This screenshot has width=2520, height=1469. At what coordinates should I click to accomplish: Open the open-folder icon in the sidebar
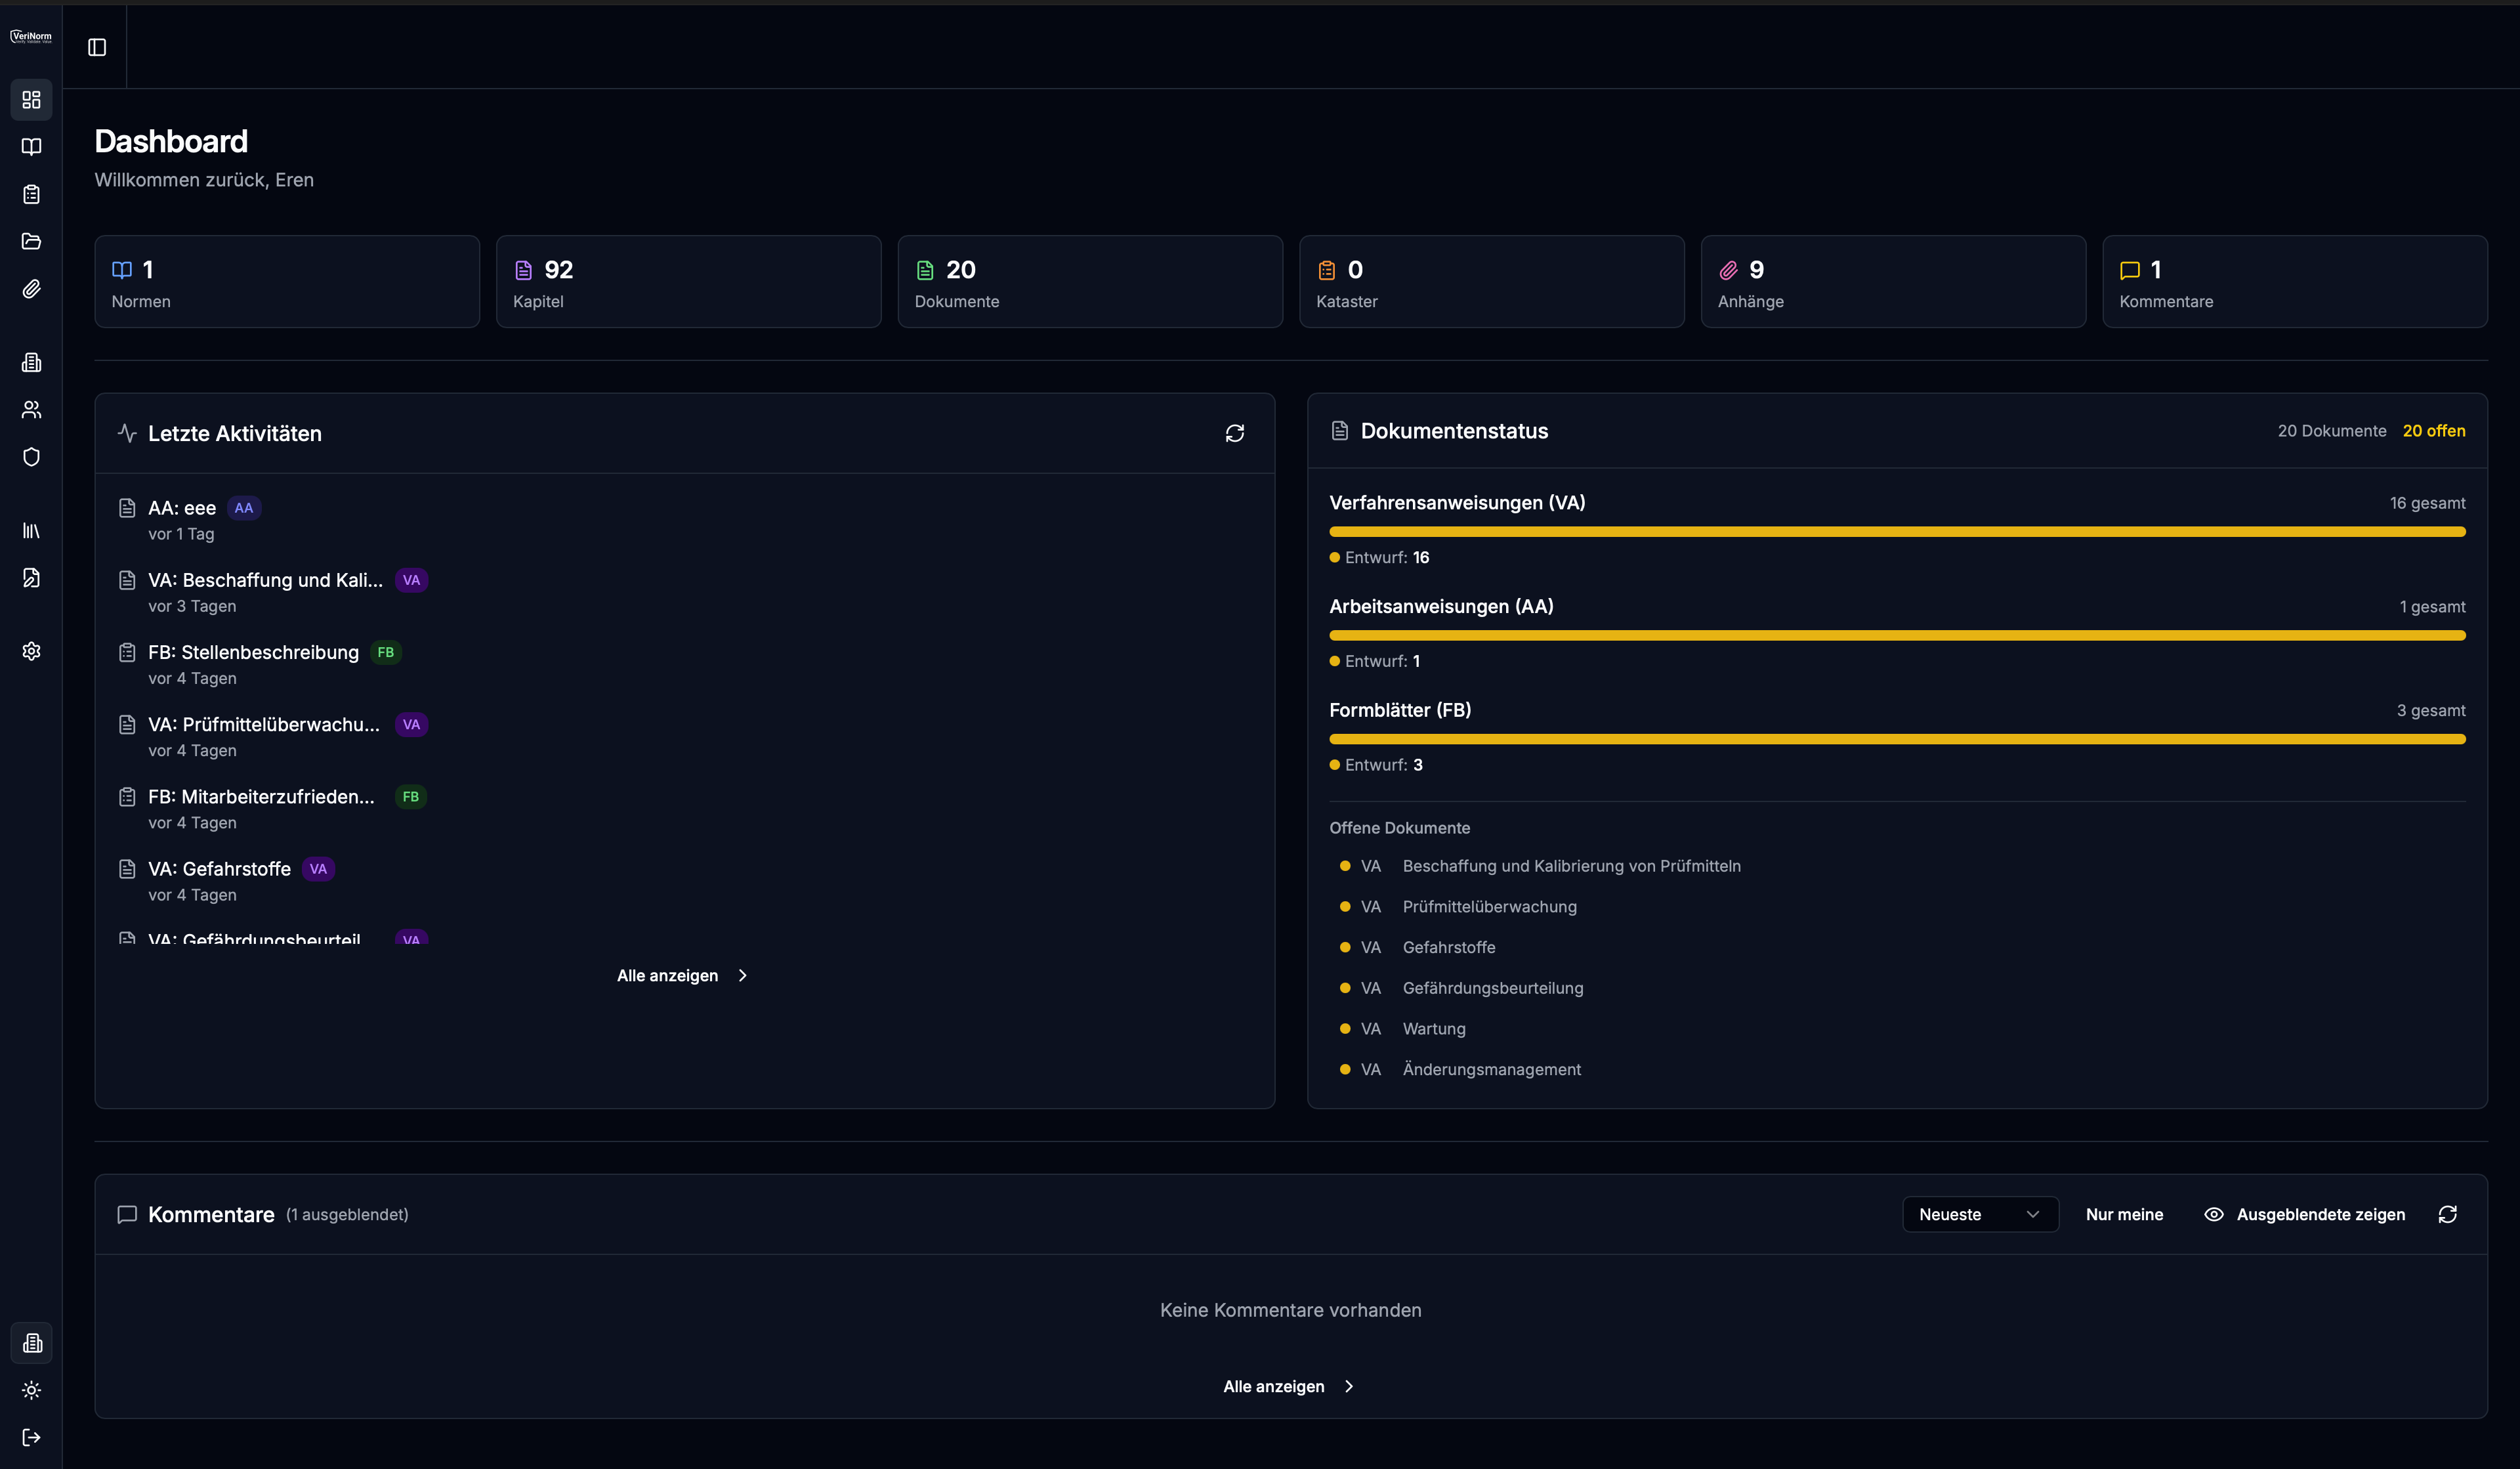point(31,241)
